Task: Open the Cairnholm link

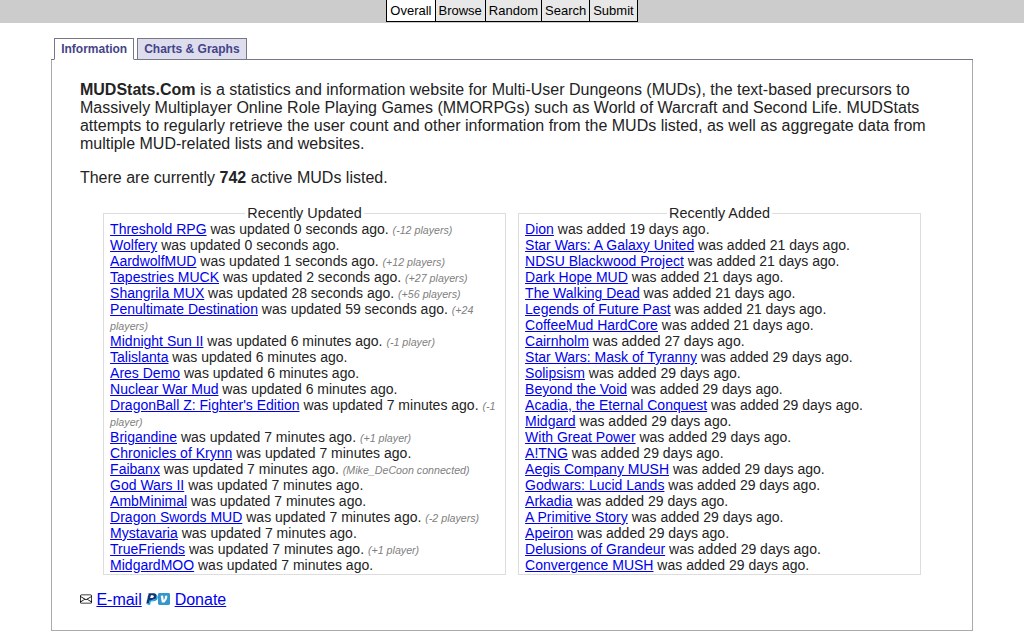Action: coord(556,342)
